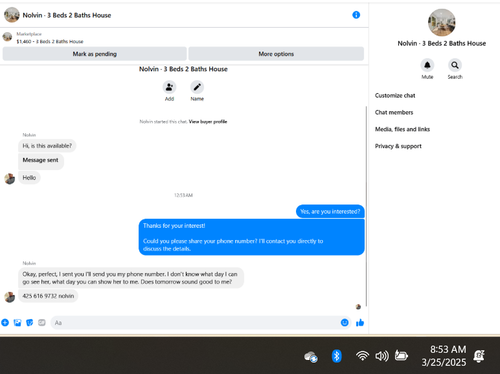Click the 12:53 AM timestamp
The width and height of the screenshot is (500, 374).
183,195
